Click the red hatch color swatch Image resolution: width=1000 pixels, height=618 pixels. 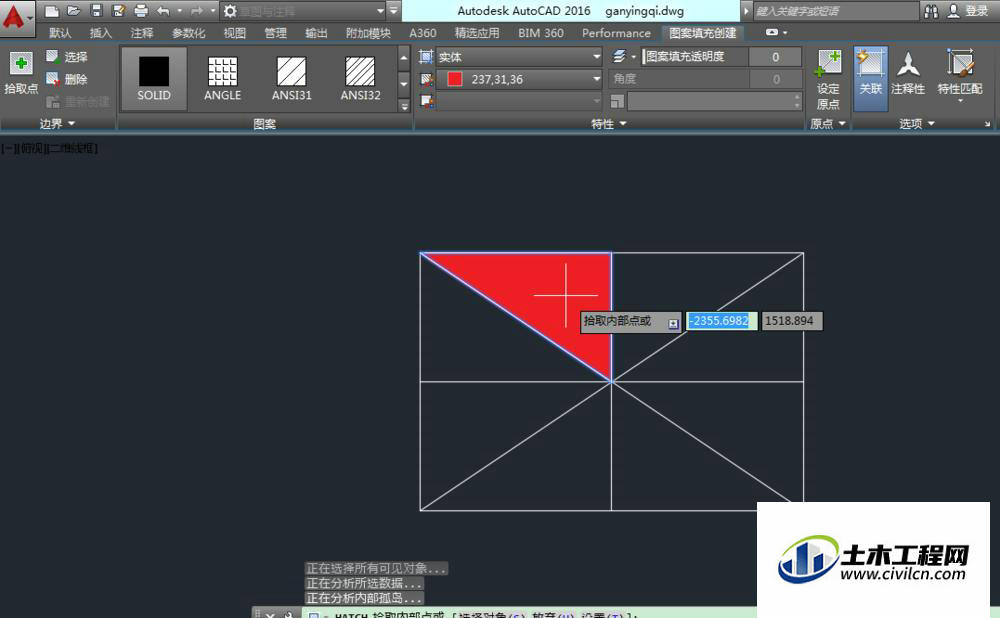pos(455,79)
